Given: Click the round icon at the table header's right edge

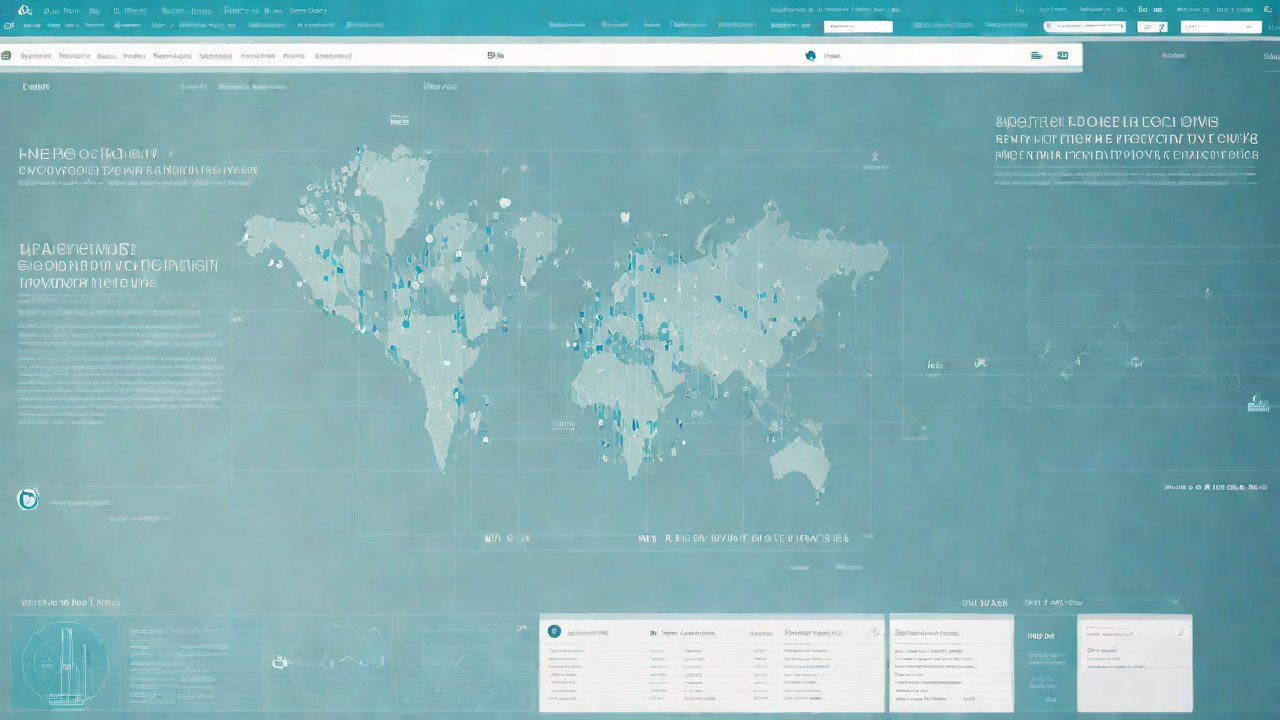Looking at the screenshot, I should [873, 632].
